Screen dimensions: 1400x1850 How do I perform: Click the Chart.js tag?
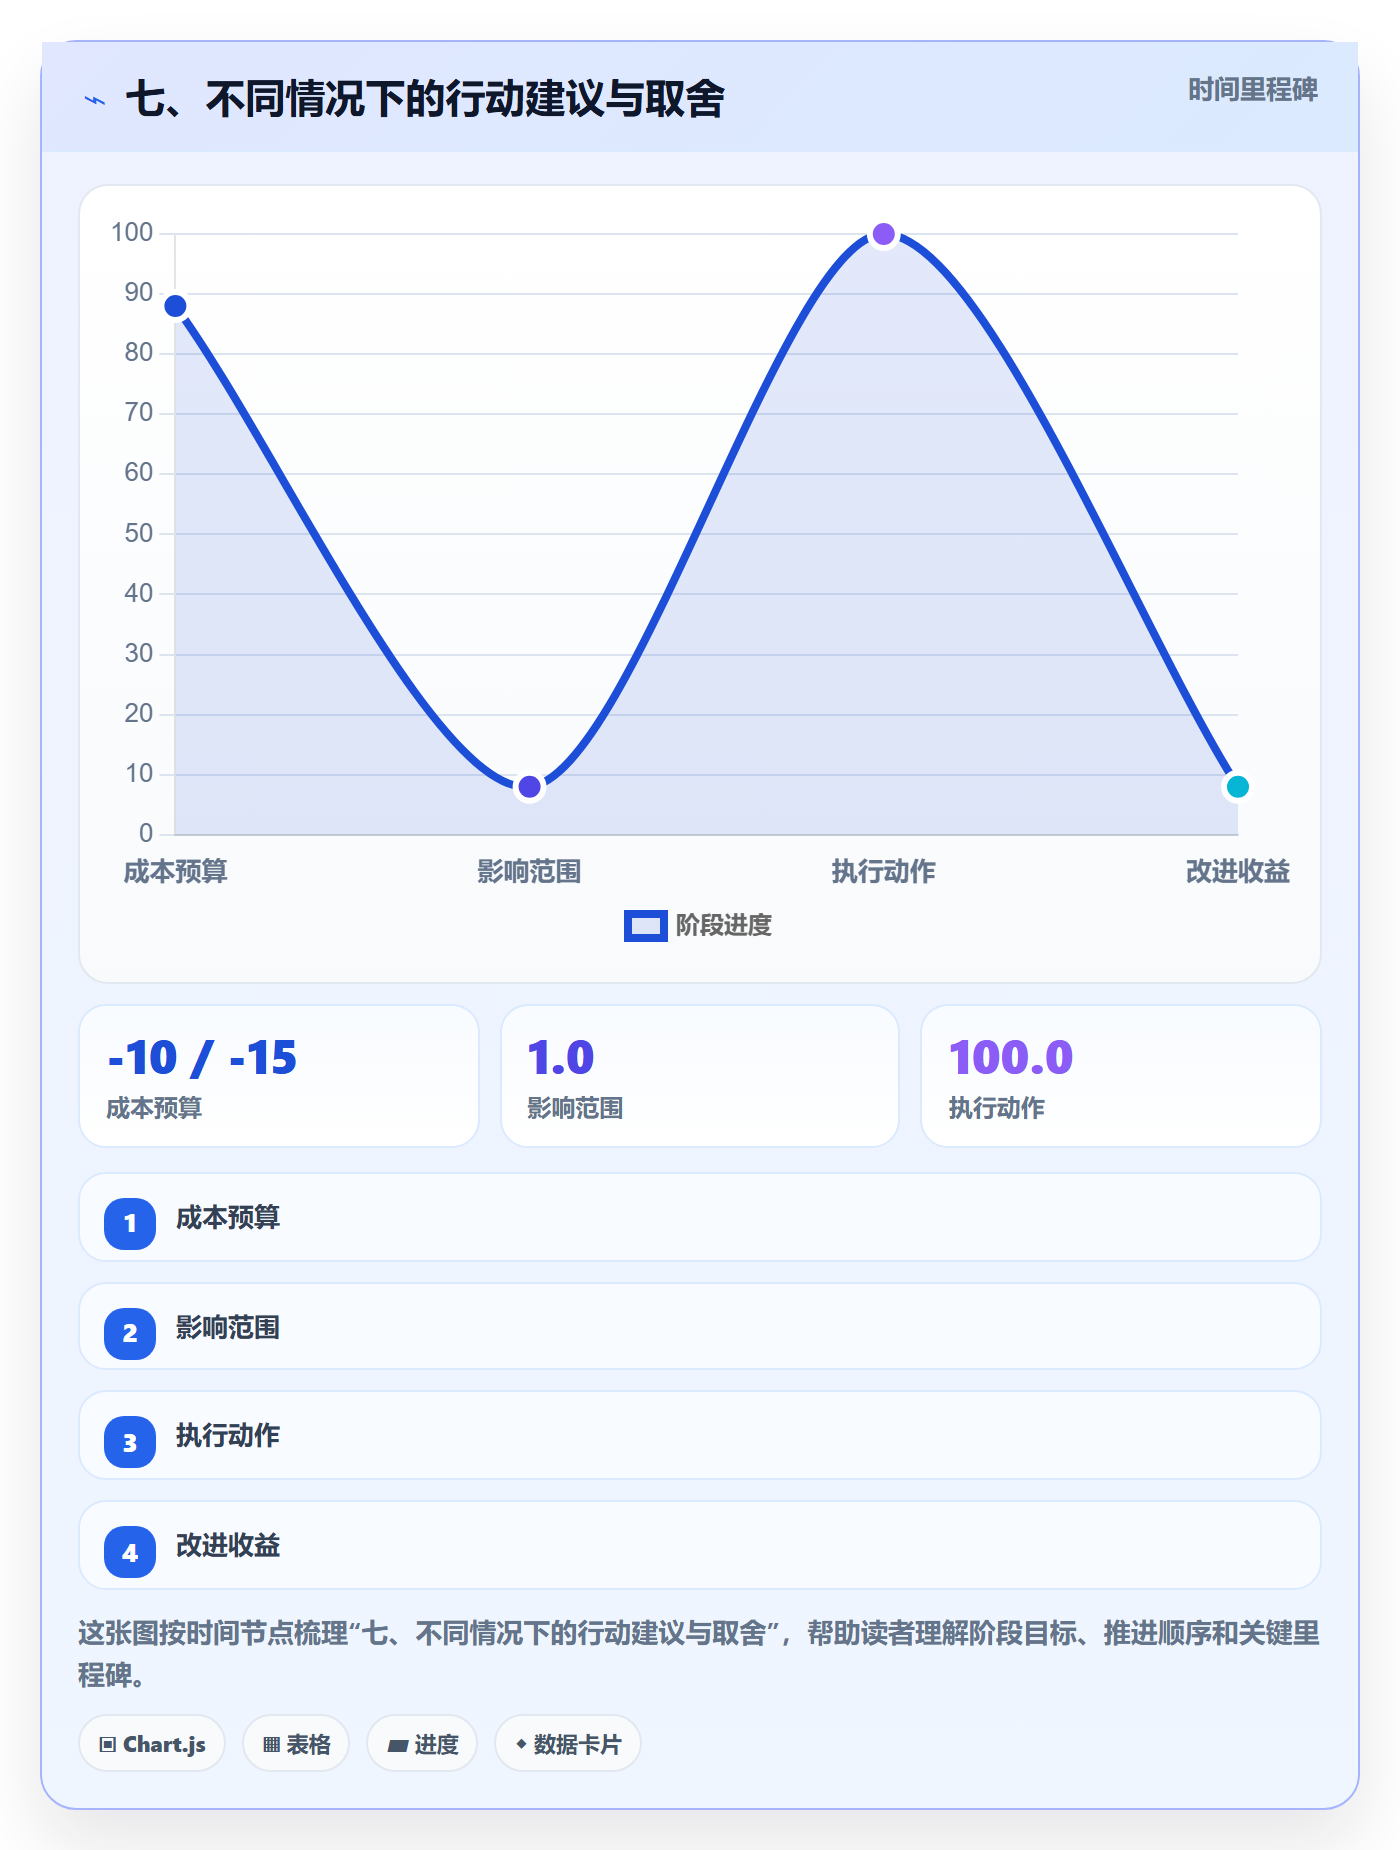pyautogui.click(x=152, y=1744)
